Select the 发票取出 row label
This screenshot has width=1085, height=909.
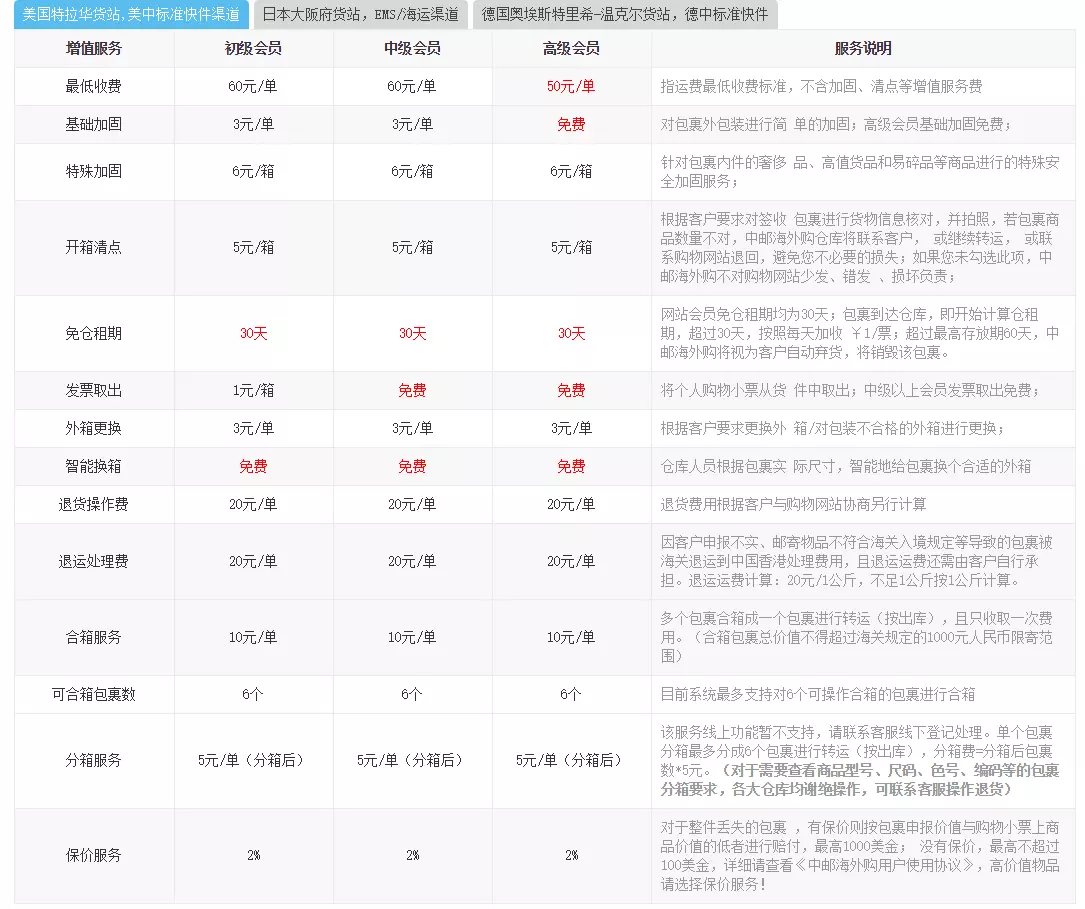(x=93, y=391)
